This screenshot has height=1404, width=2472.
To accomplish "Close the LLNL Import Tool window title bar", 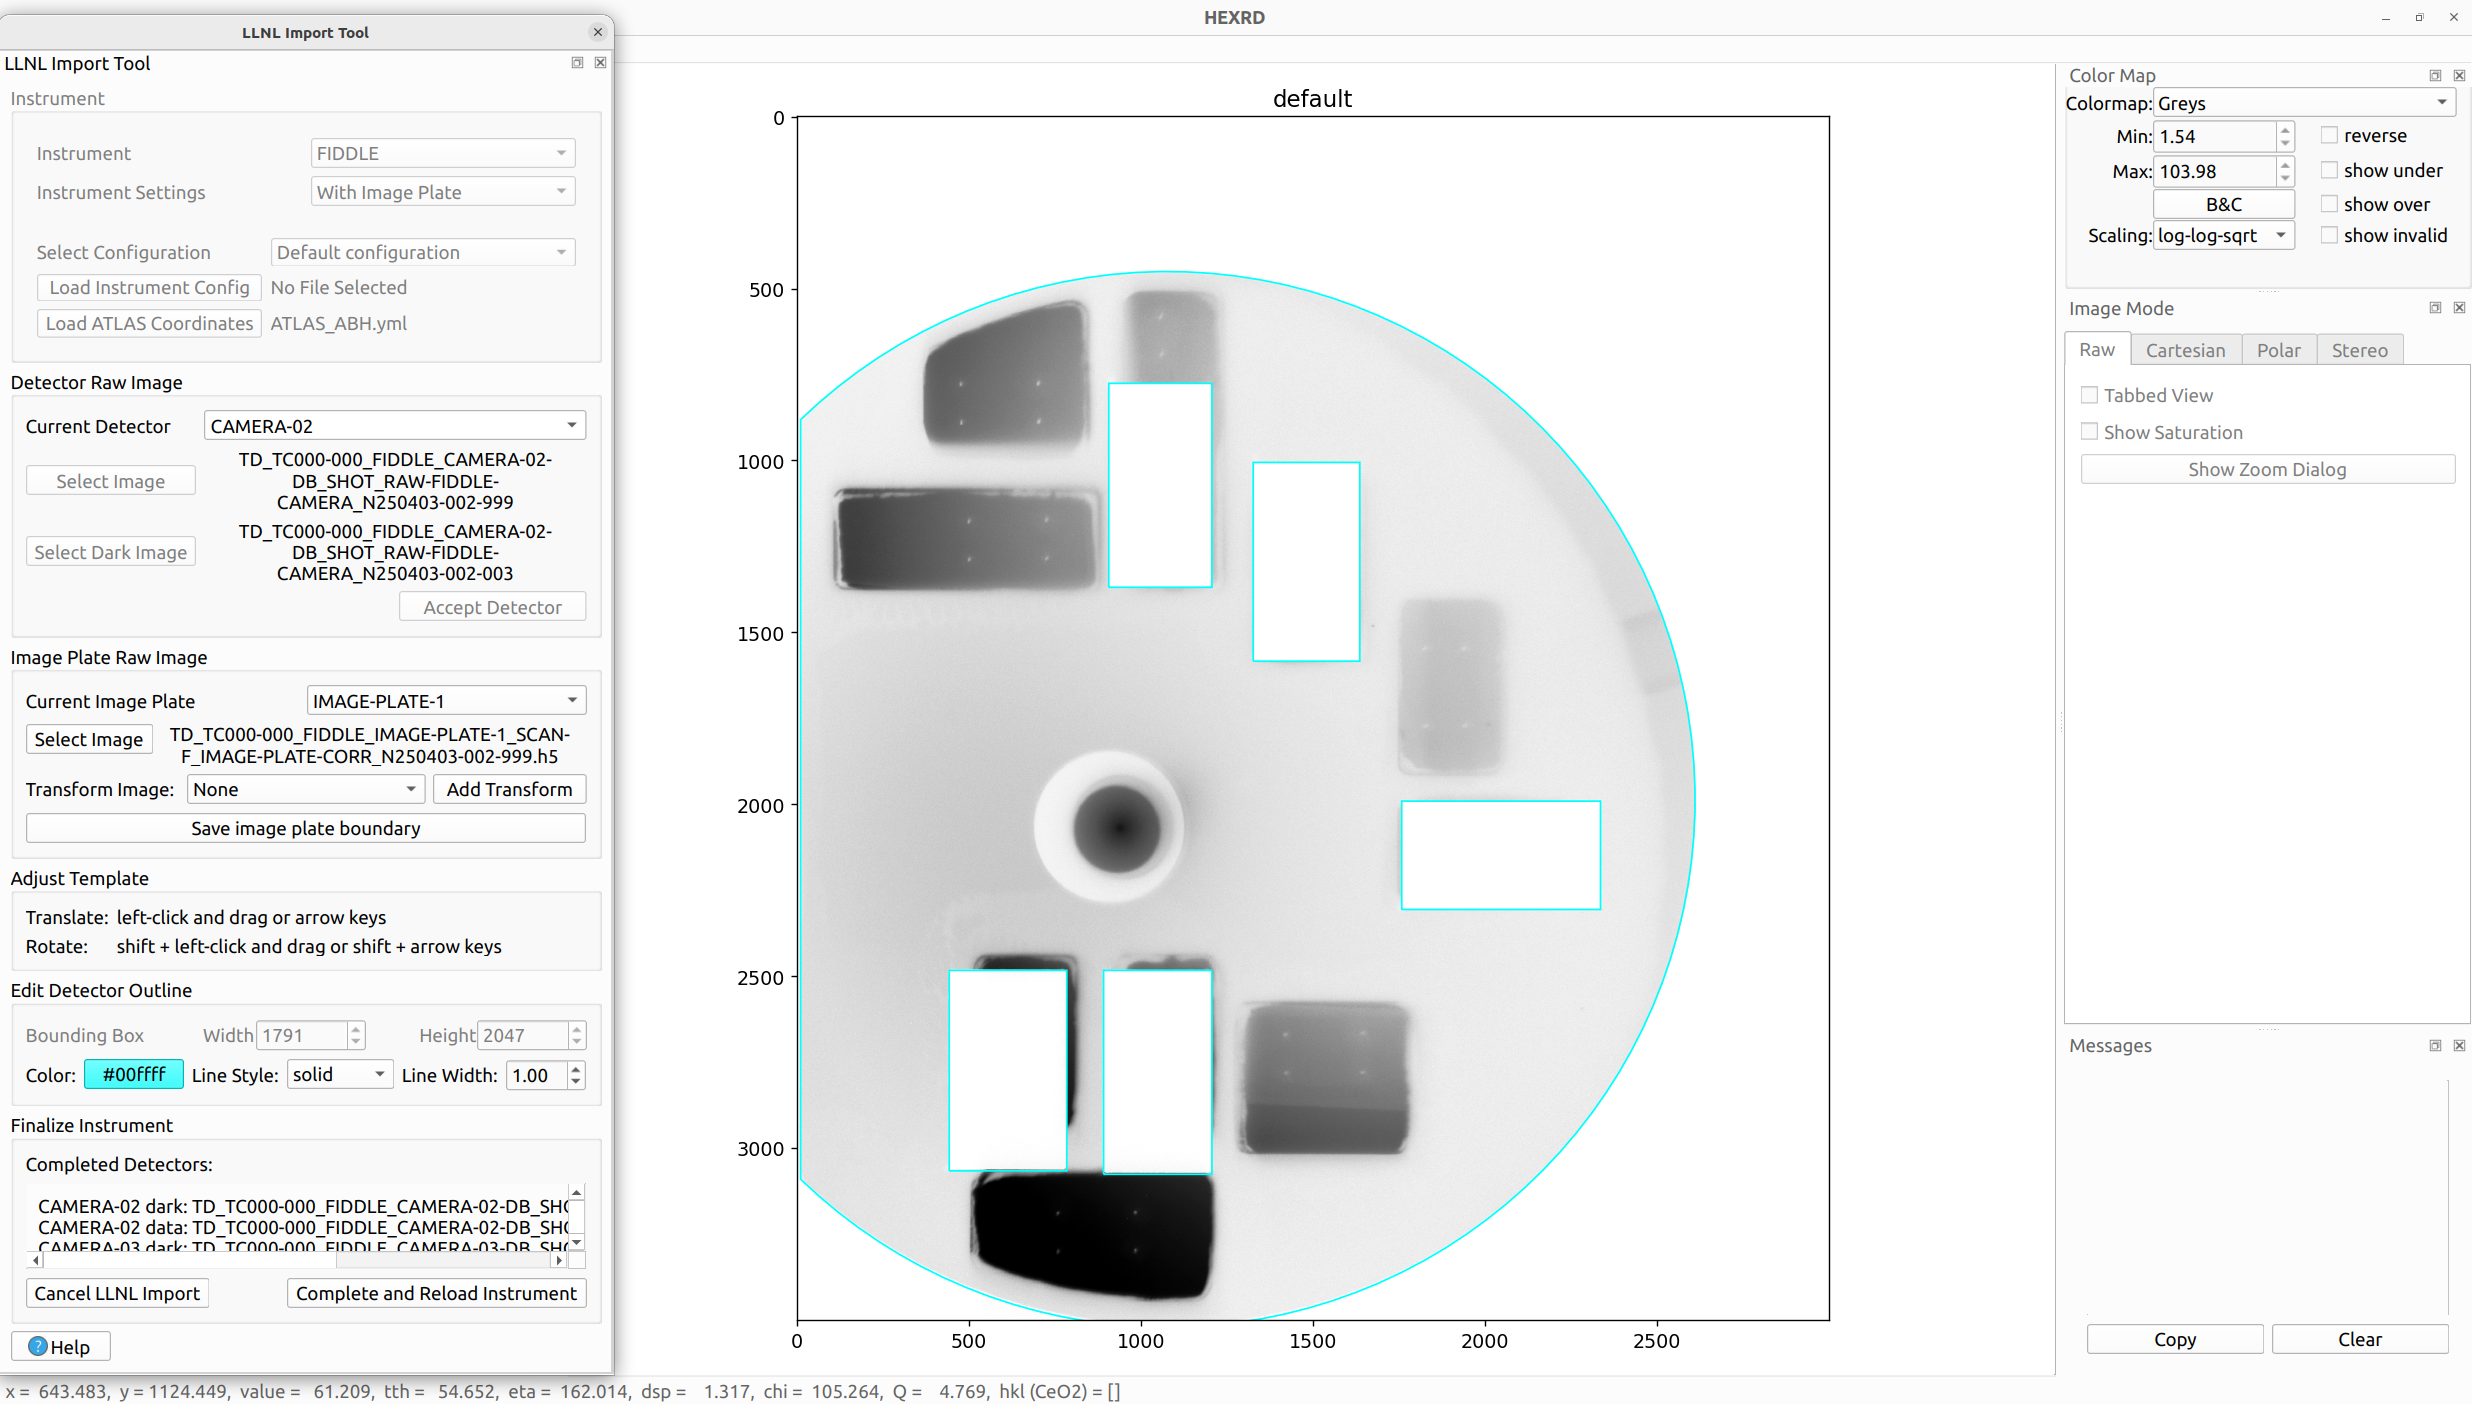I will [598, 32].
